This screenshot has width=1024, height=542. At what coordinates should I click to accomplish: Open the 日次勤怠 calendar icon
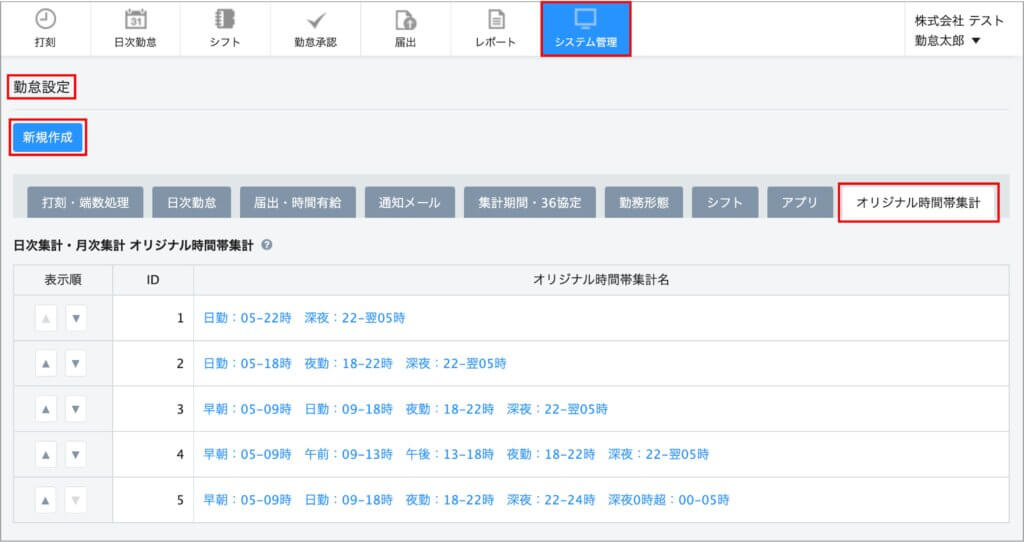(136, 20)
